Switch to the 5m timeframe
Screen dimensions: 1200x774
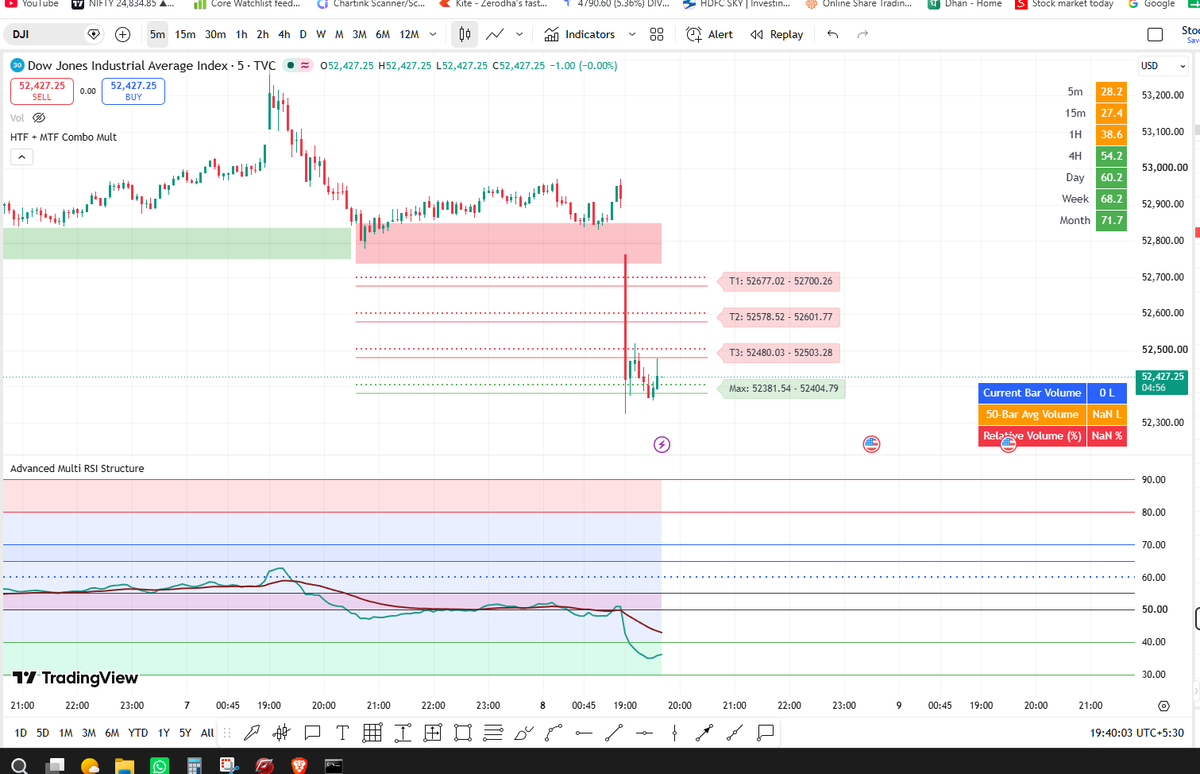coord(157,34)
